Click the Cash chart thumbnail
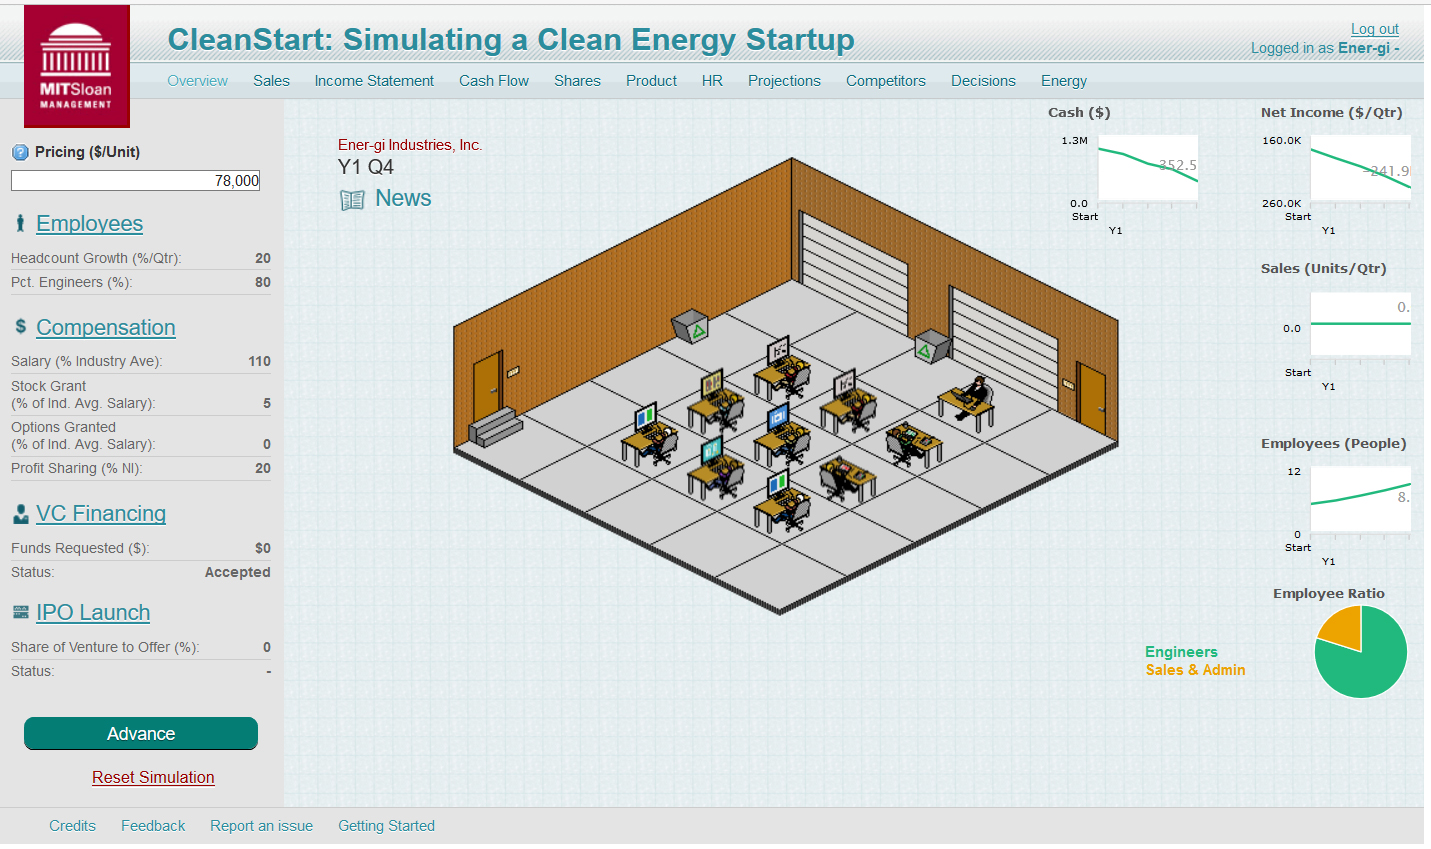The width and height of the screenshot is (1431, 849). click(1147, 170)
